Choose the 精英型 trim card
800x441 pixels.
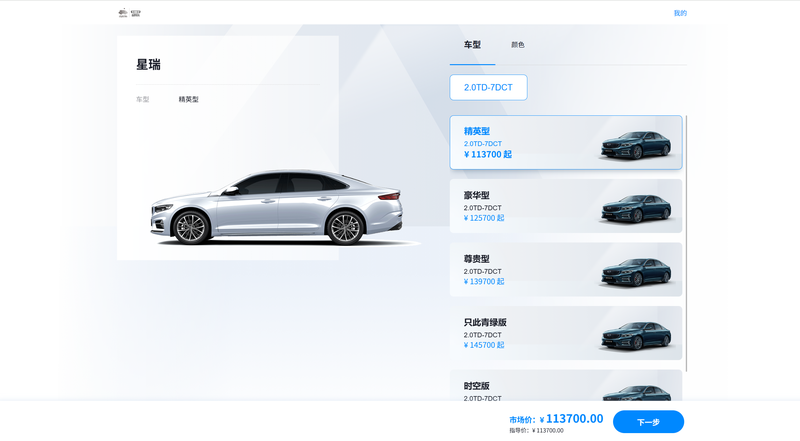[566, 142]
